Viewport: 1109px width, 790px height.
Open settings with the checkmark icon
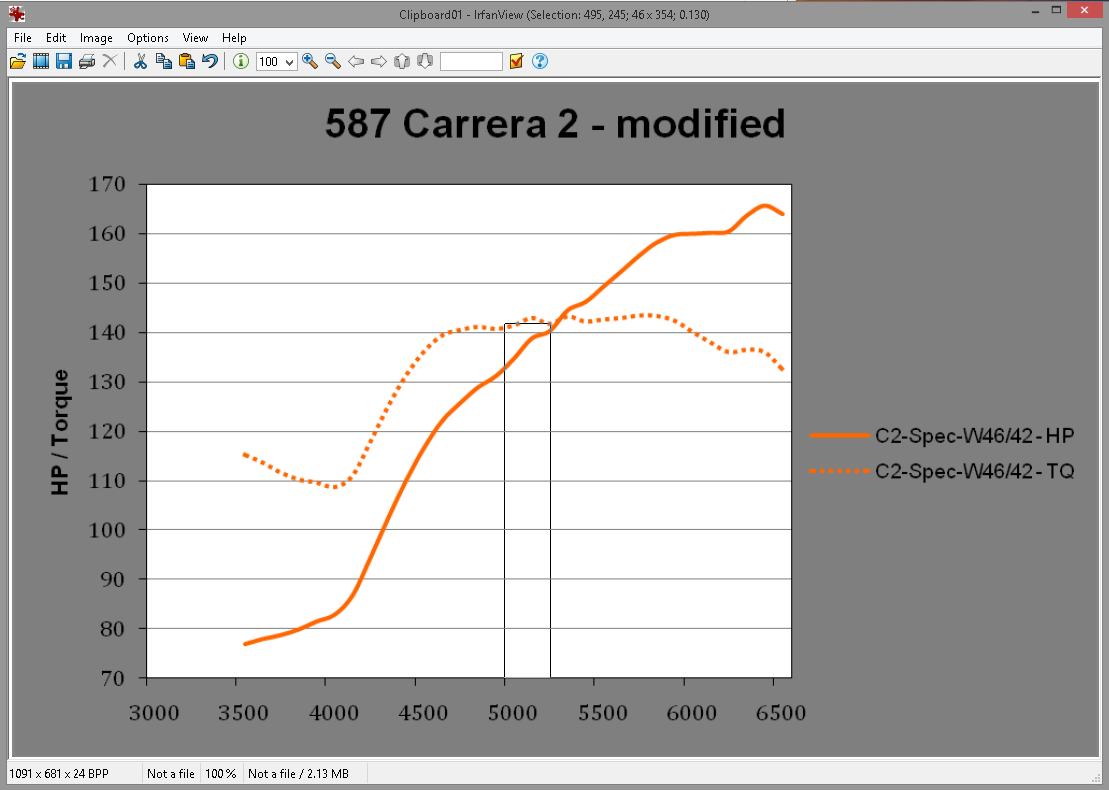pyautogui.click(x=516, y=62)
